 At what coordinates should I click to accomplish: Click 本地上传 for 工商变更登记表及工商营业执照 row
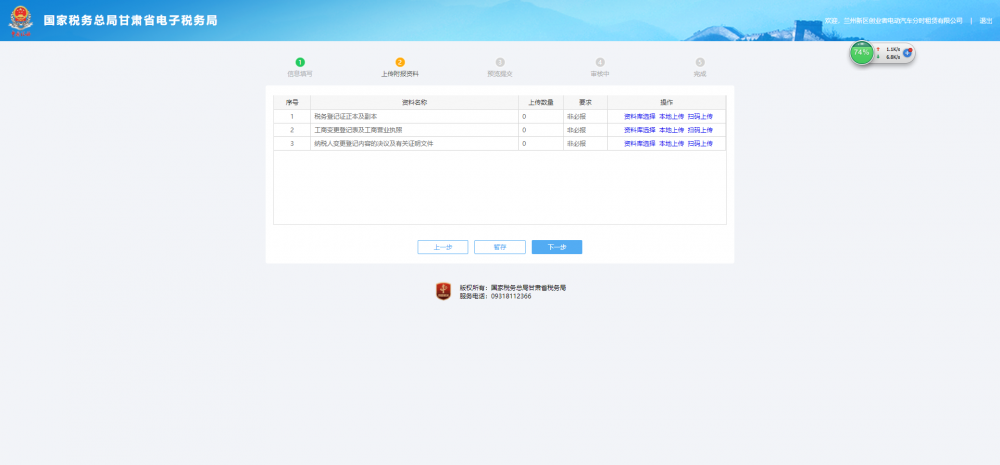[x=671, y=130]
